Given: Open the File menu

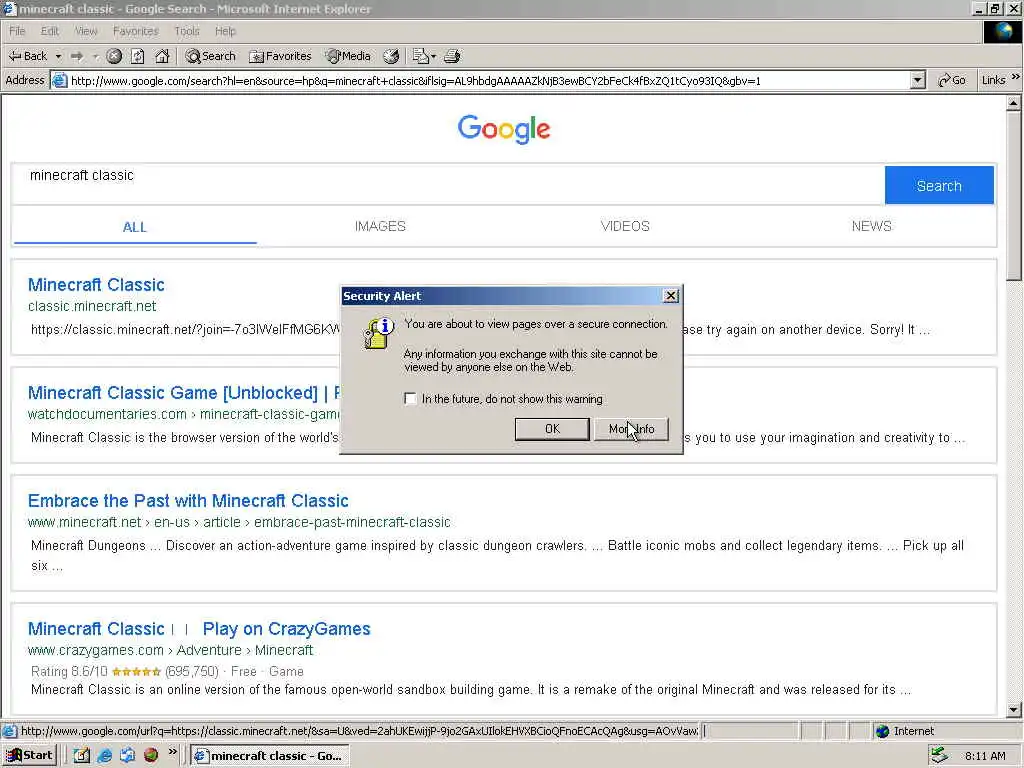Looking at the screenshot, I should pos(17,31).
